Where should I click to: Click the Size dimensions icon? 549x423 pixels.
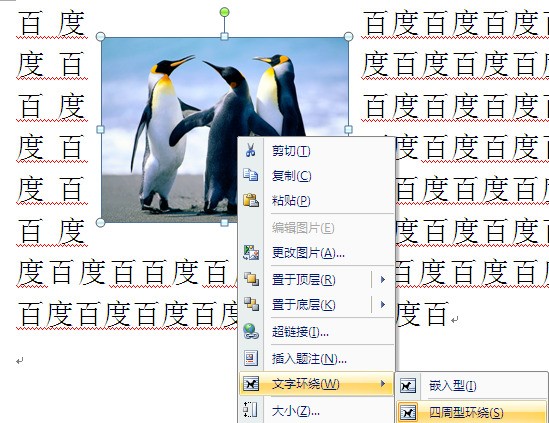point(250,410)
